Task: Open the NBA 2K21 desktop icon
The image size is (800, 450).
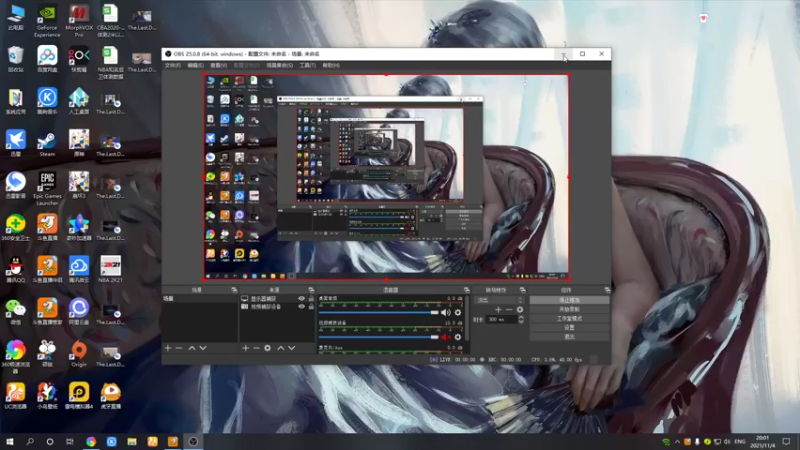Action: pos(110,269)
